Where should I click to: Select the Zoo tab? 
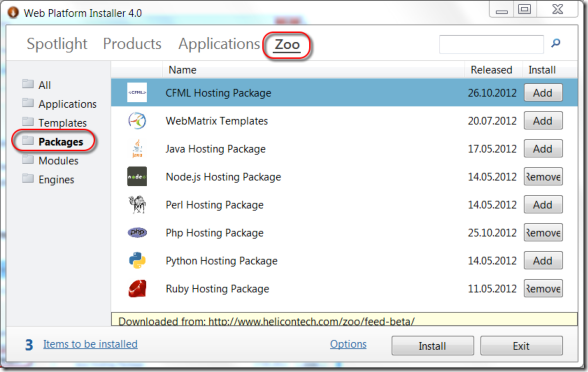[287, 44]
